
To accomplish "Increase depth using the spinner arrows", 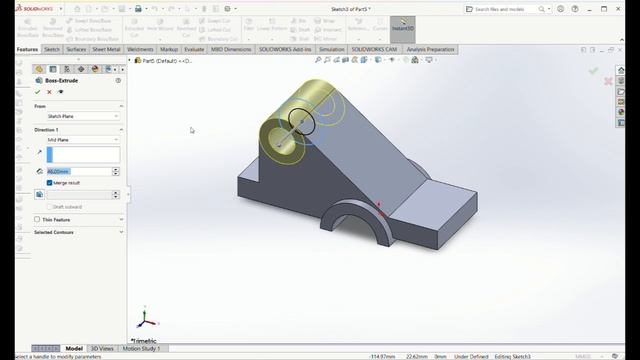I will click(116, 169).
